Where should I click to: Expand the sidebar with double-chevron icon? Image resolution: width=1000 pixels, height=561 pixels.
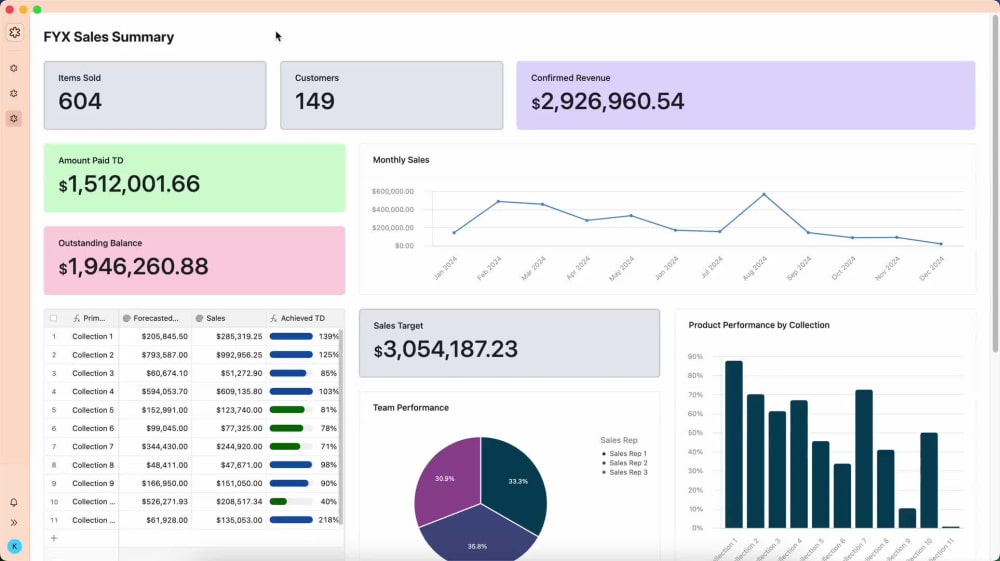click(x=14, y=523)
